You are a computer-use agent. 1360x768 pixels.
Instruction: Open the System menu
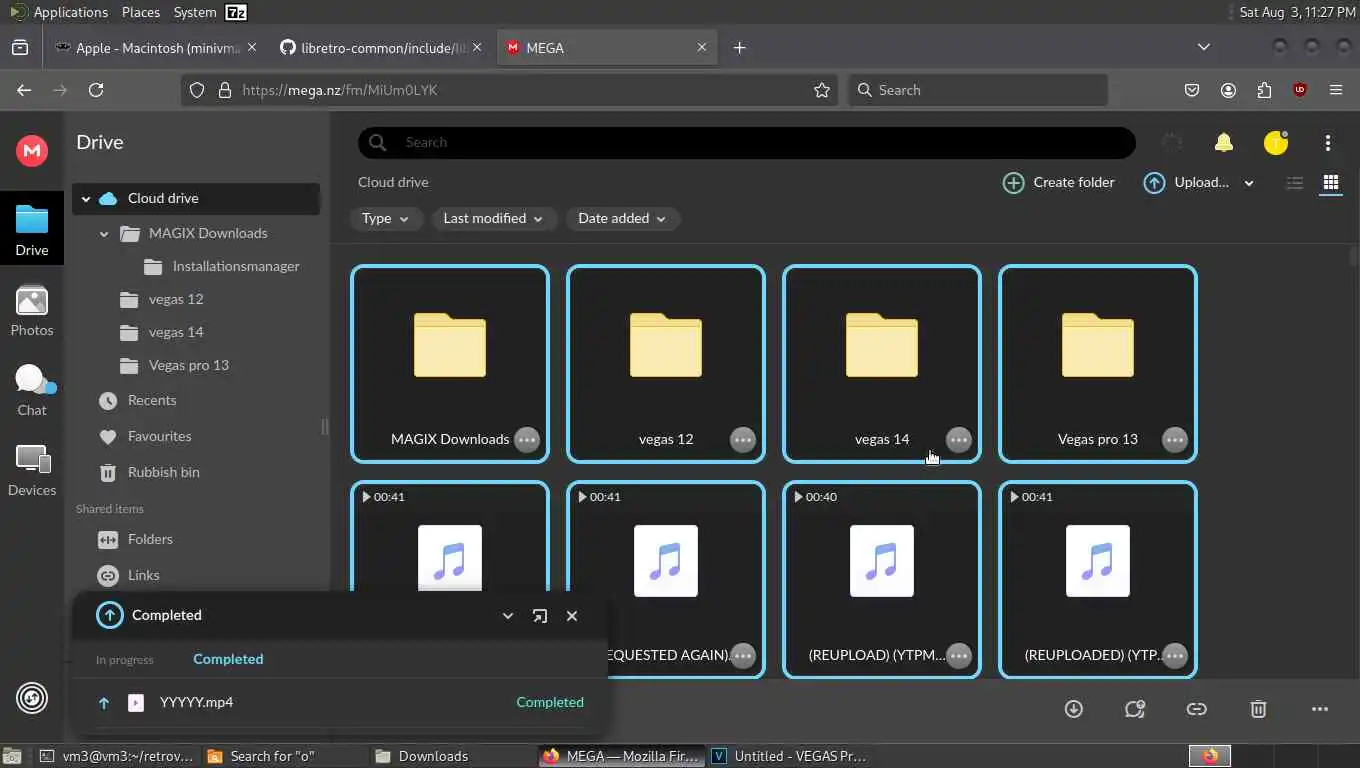pos(195,12)
